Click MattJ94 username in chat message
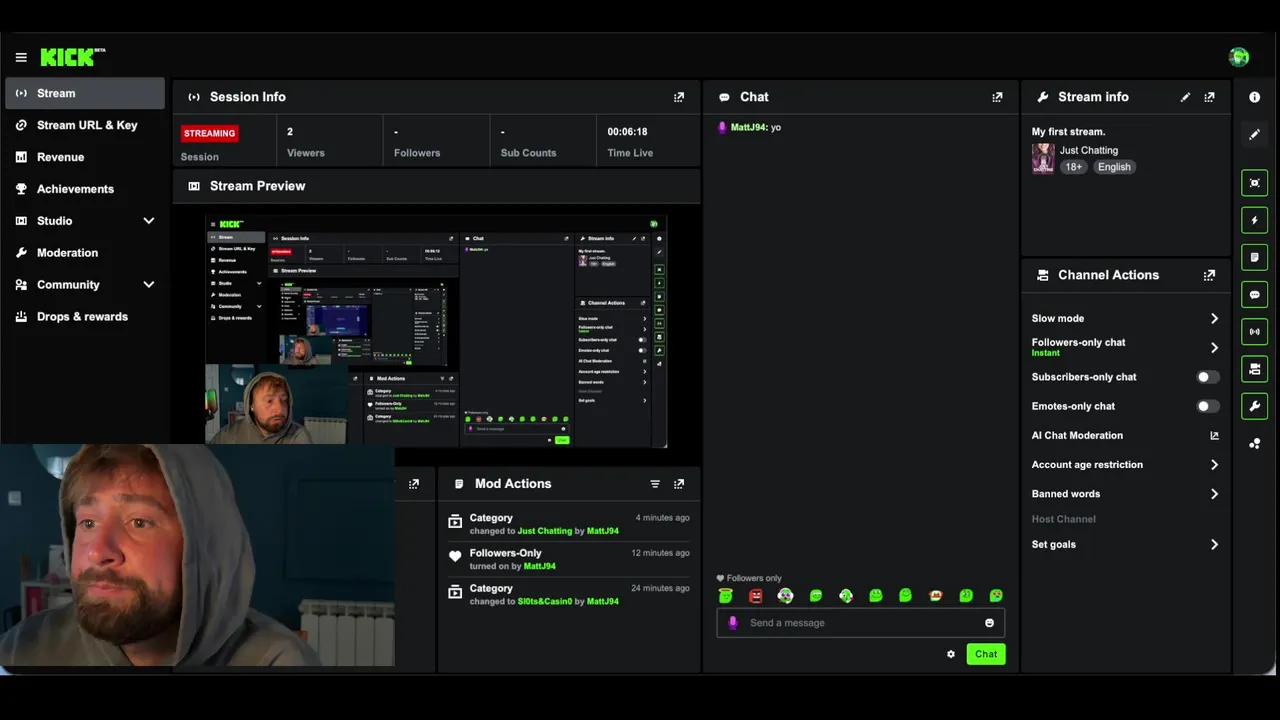This screenshot has height=720, width=1280. pyautogui.click(x=748, y=128)
